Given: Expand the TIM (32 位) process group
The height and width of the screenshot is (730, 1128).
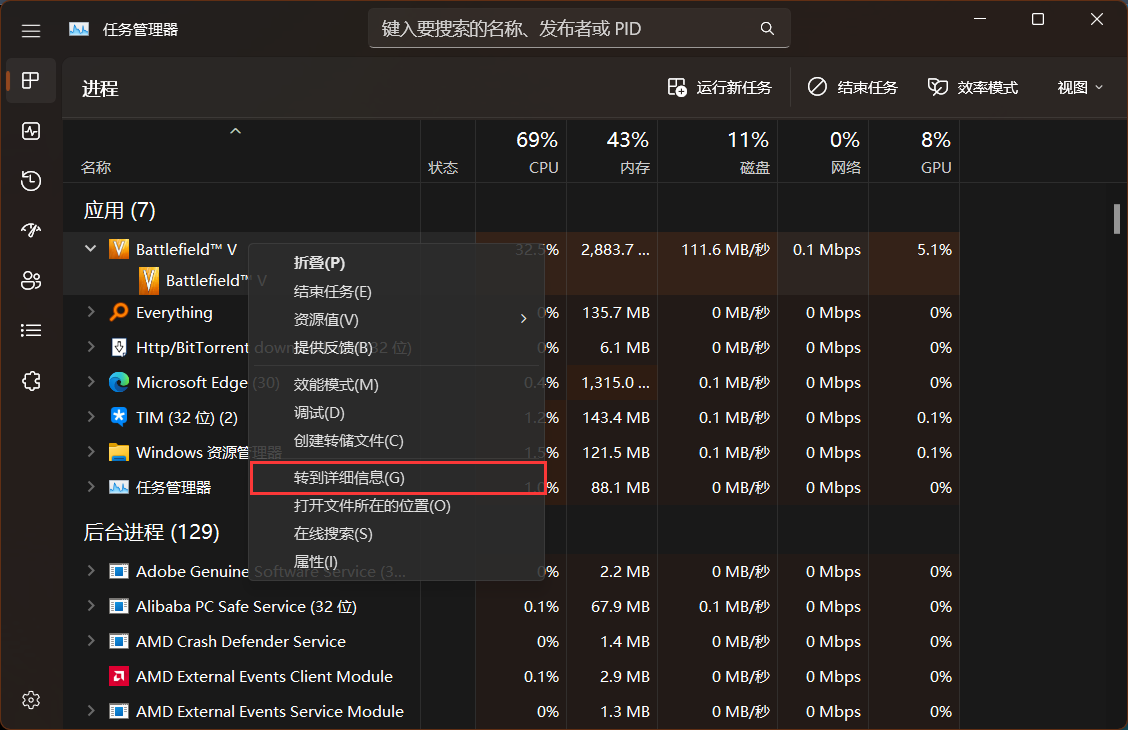Looking at the screenshot, I should click(91, 416).
